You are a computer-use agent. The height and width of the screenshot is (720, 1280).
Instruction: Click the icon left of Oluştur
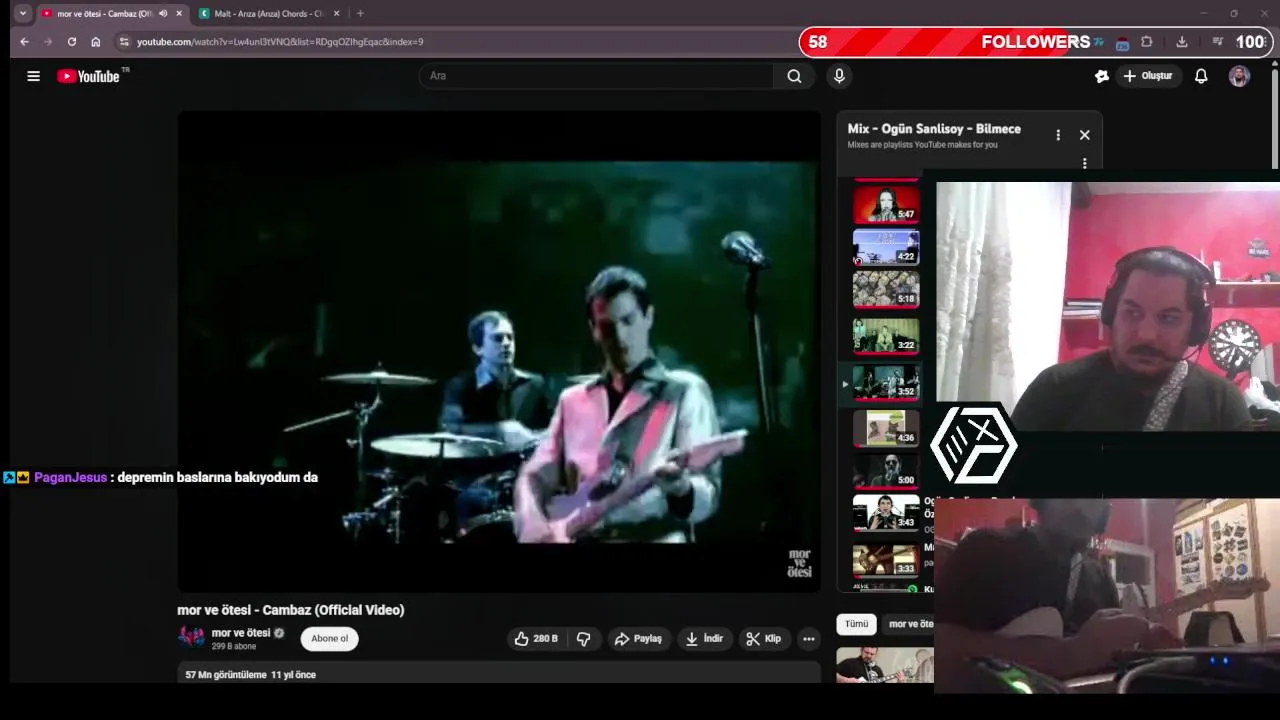click(x=1102, y=76)
